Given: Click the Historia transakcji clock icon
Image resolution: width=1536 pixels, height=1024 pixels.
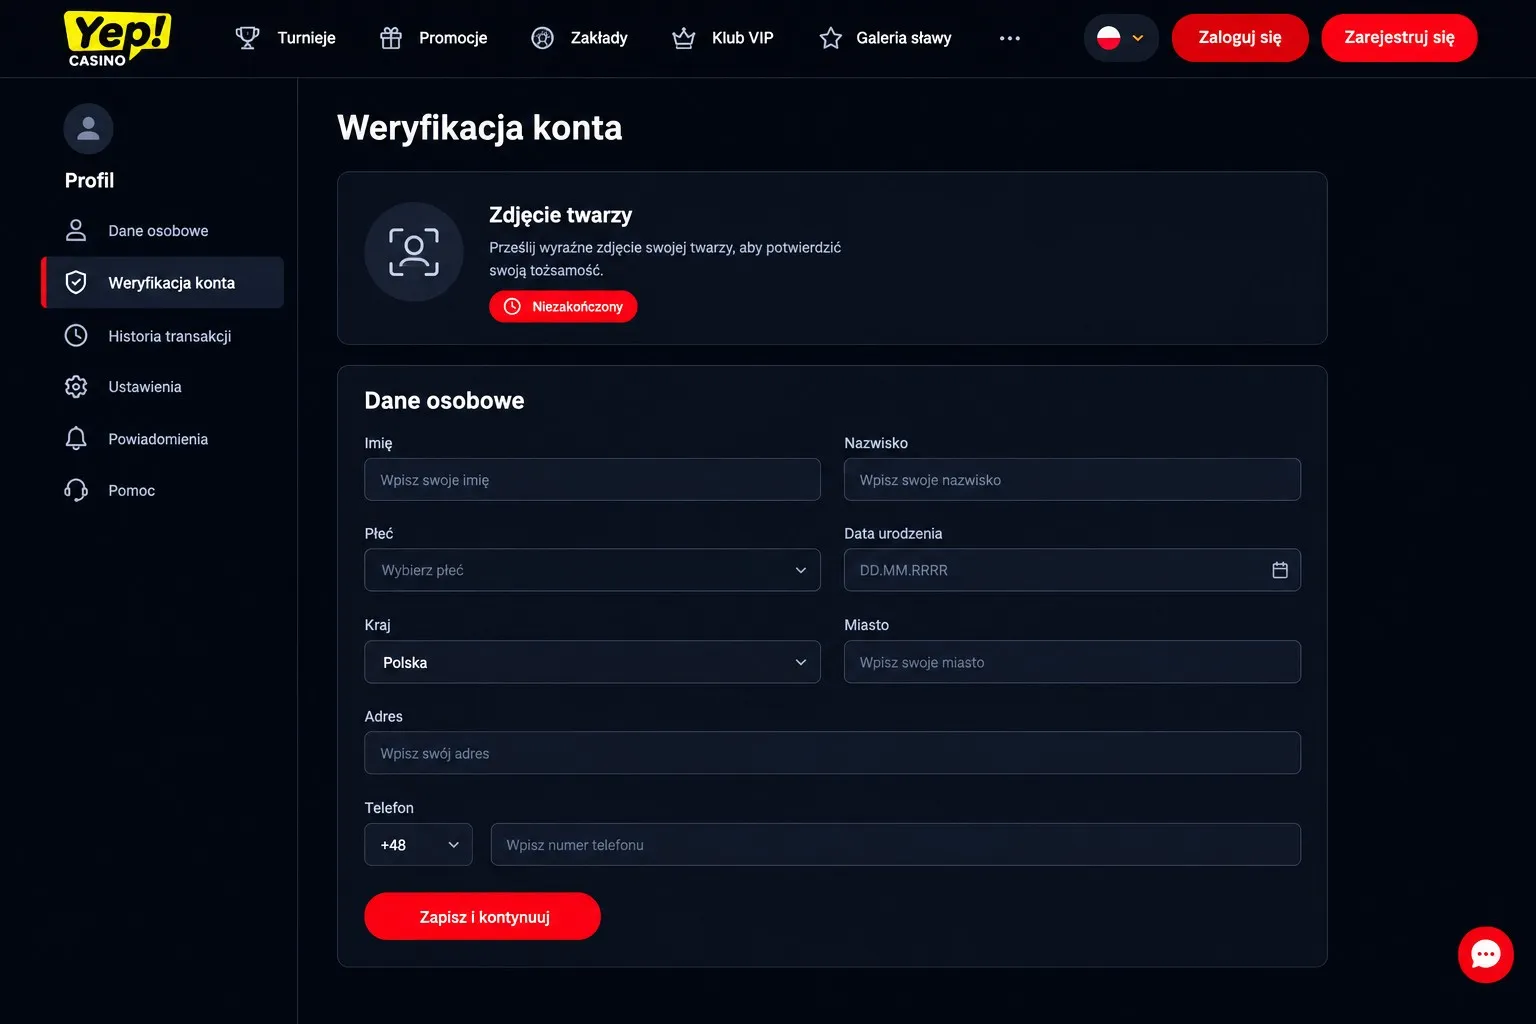Looking at the screenshot, I should [x=76, y=335].
